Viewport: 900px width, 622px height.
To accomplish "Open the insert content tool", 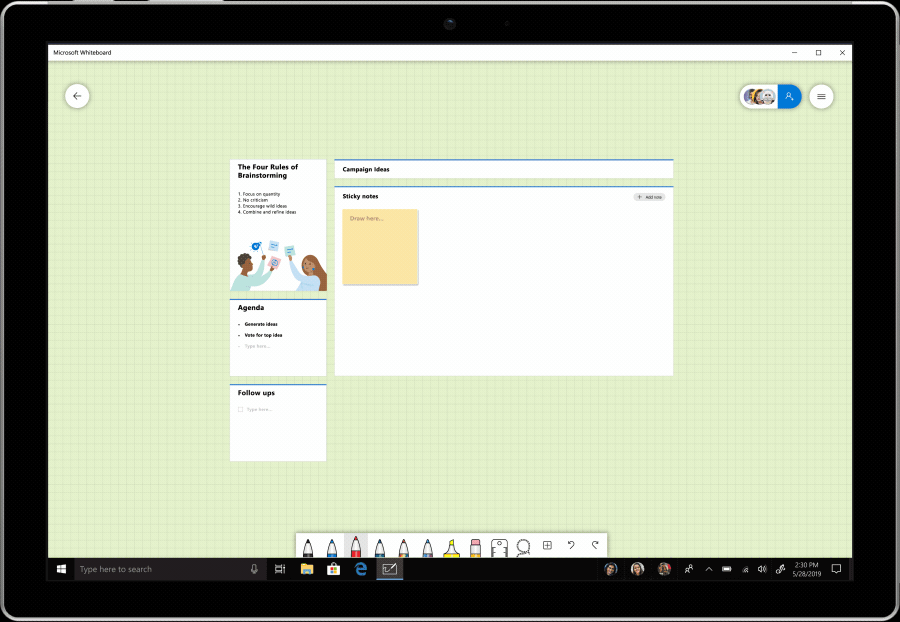I will pyautogui.click(x=547, y=545).
